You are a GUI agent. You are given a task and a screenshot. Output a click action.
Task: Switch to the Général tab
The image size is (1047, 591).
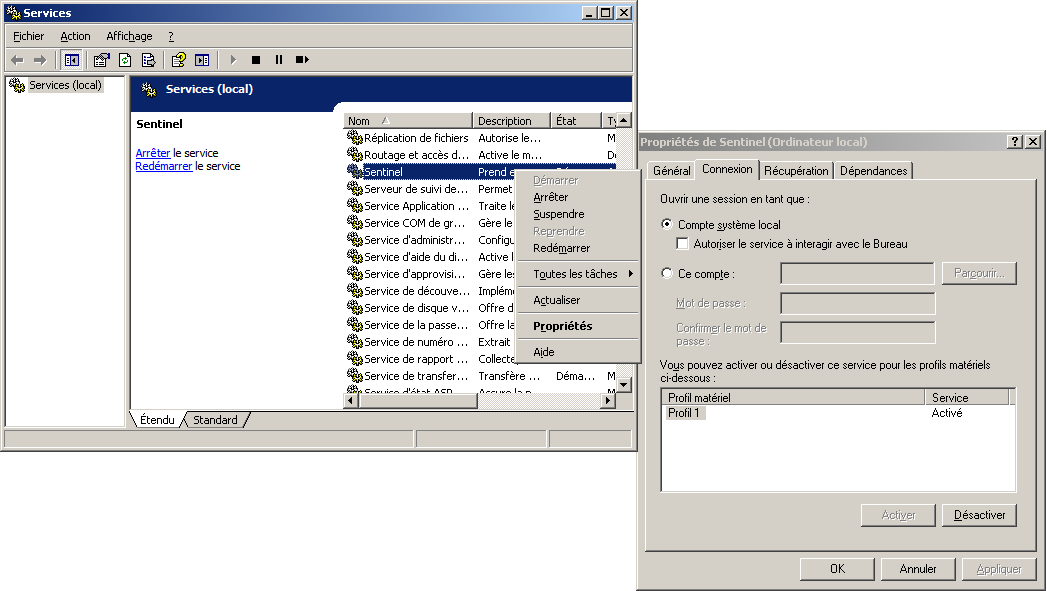pos(672,171)
